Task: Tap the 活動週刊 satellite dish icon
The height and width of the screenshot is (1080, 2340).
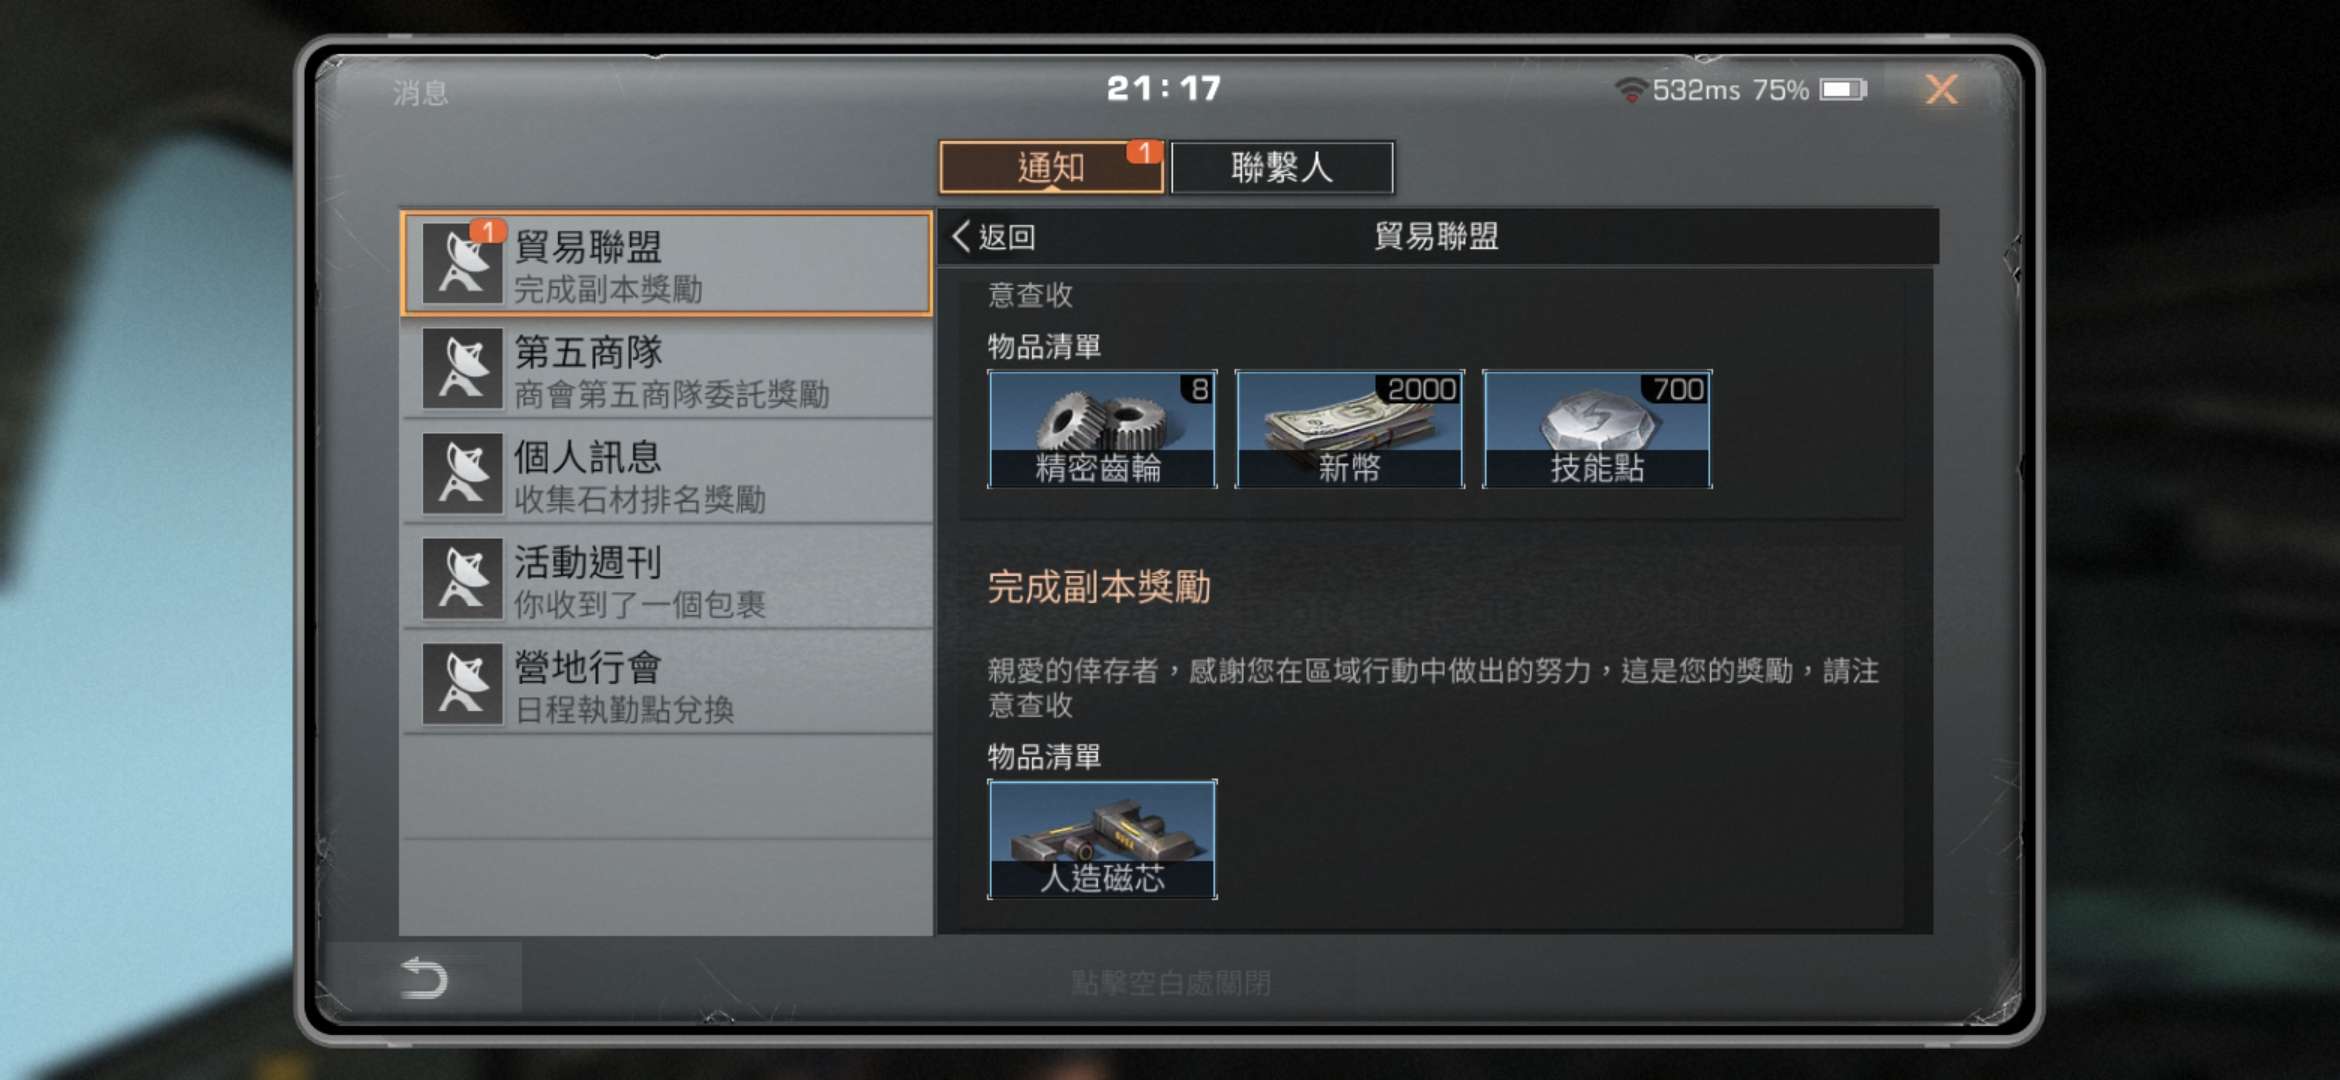Action: [462, 578]
